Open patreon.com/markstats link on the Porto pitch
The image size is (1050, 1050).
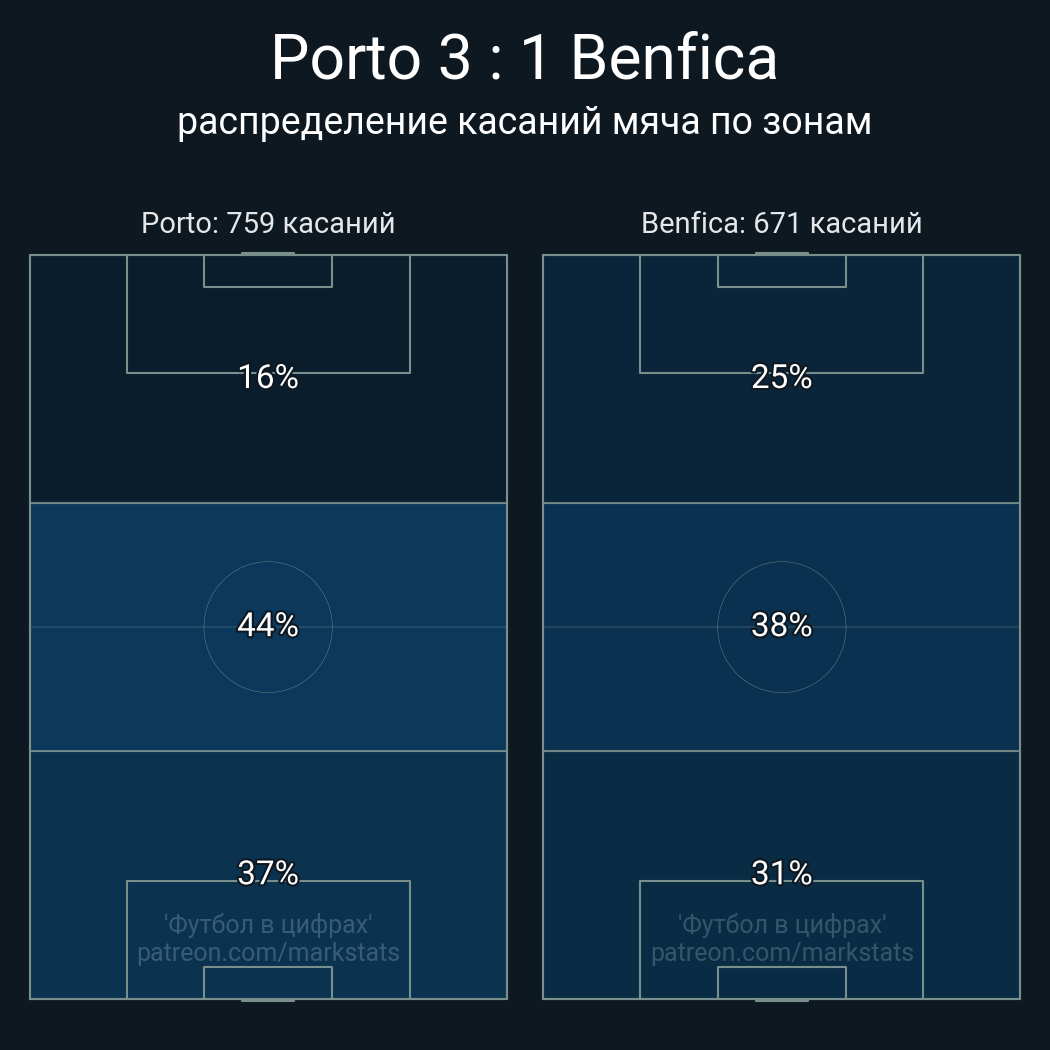(x=268, y=952)
